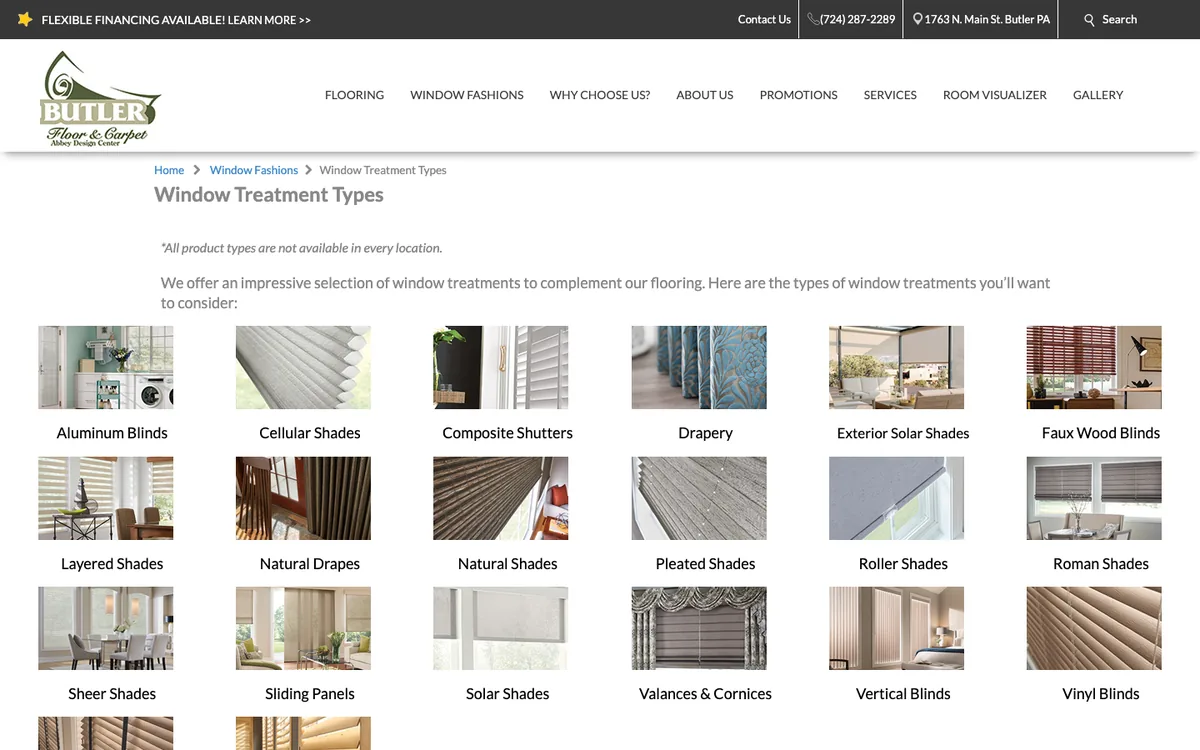Open the Roller Shades thumbnail image

(x=897, y=498)
